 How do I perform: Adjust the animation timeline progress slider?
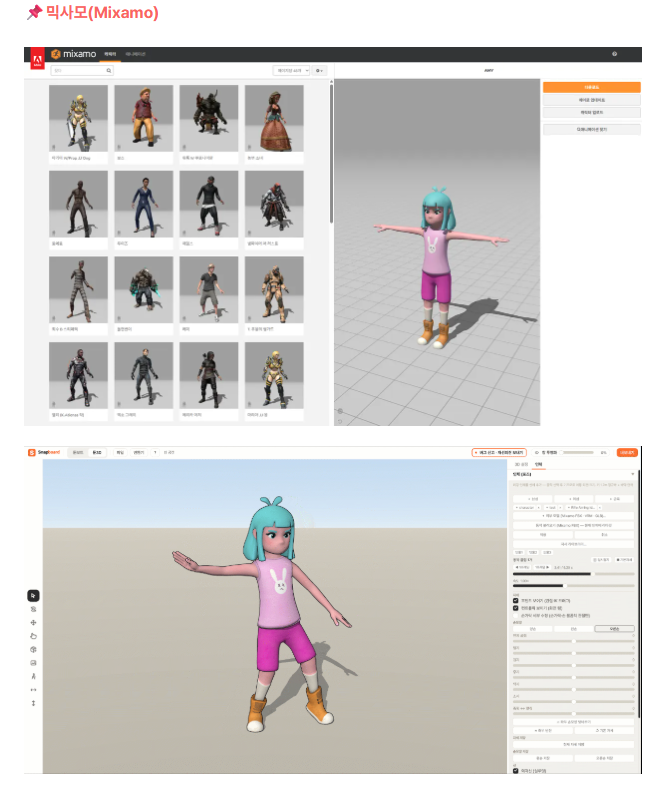point(574,574)
